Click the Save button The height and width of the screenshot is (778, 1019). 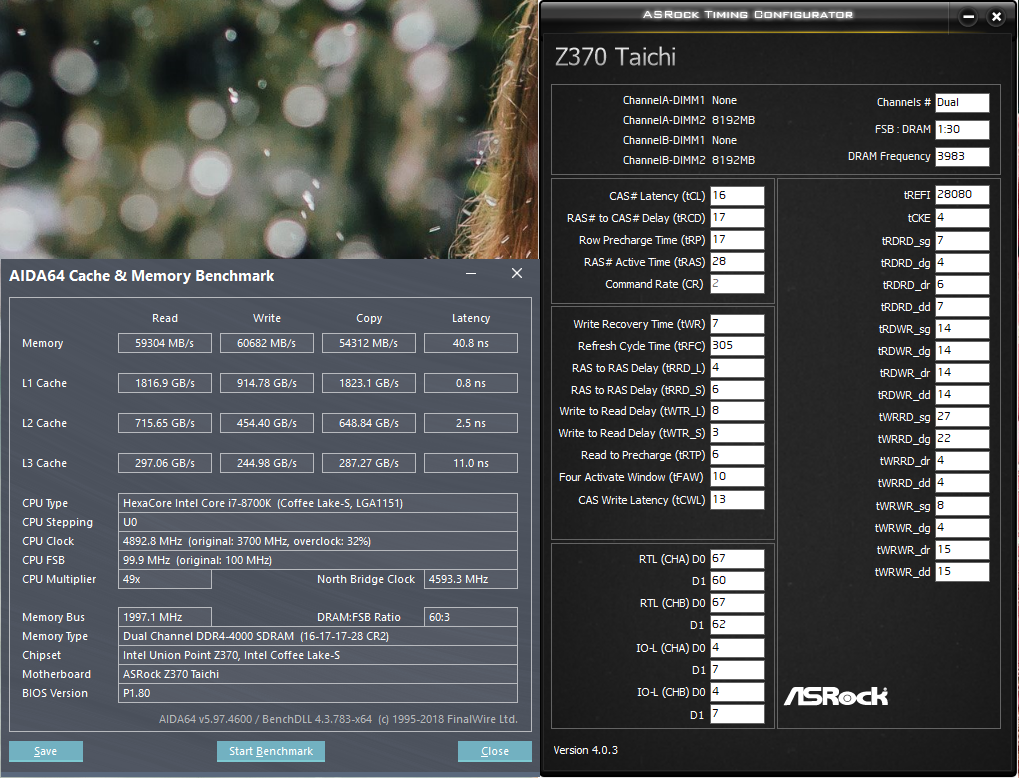(x=45, y=751)
